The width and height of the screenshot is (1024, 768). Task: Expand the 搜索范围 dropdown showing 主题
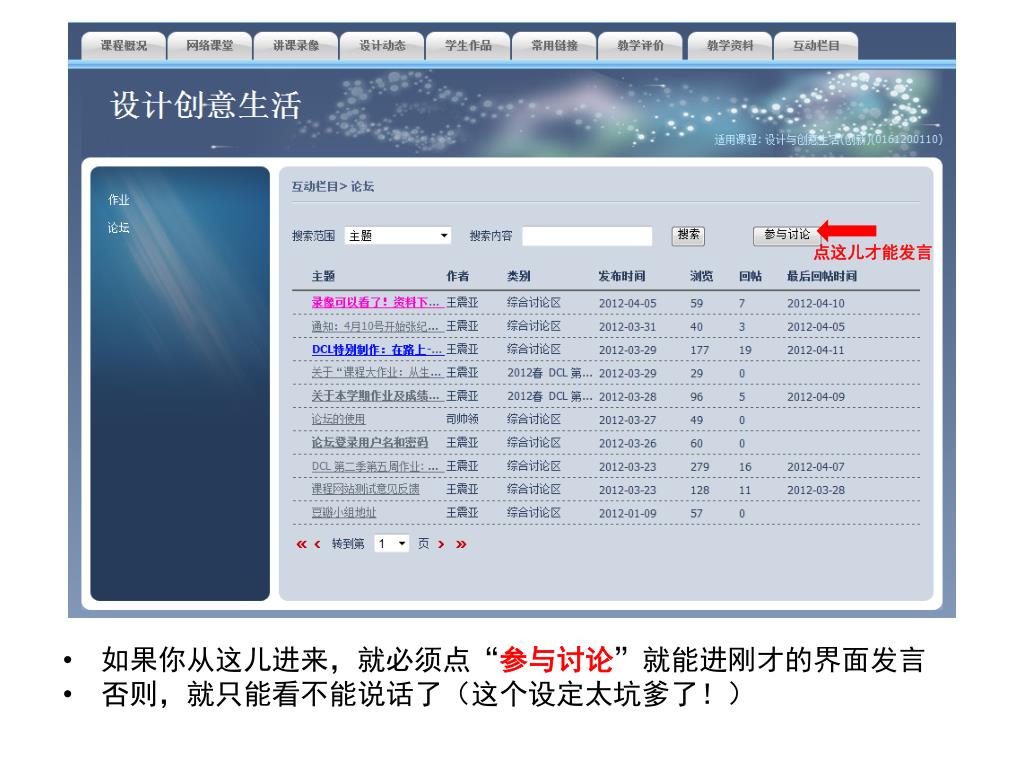point(398,236)
